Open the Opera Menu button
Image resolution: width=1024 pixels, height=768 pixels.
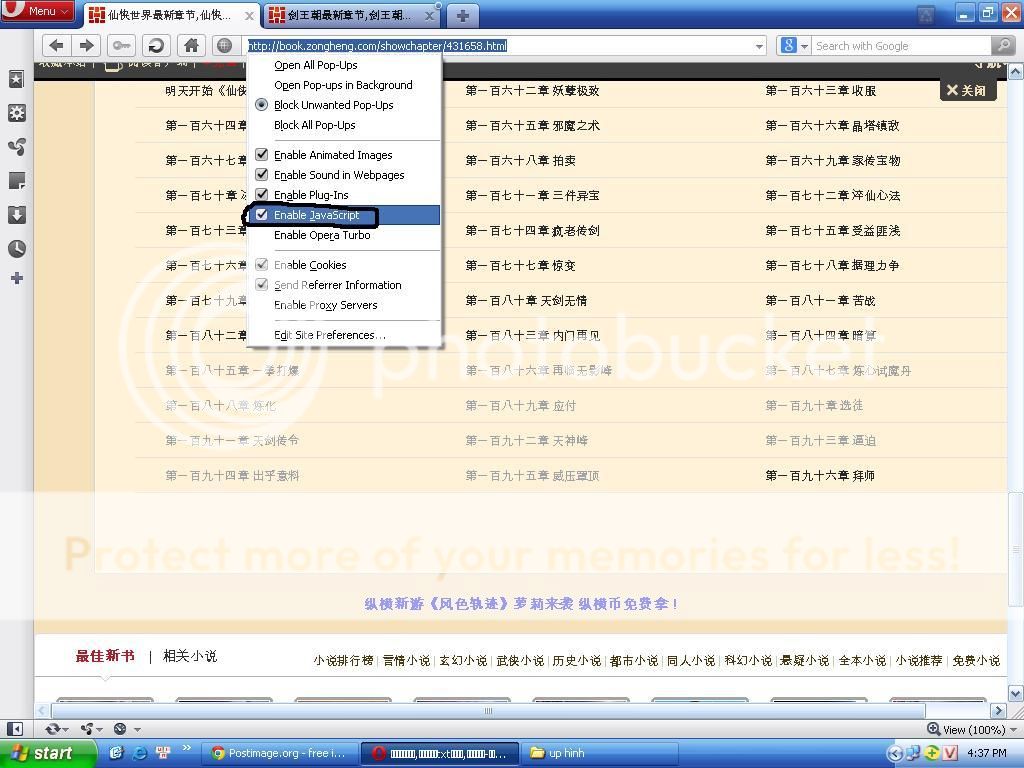[38, 11]
